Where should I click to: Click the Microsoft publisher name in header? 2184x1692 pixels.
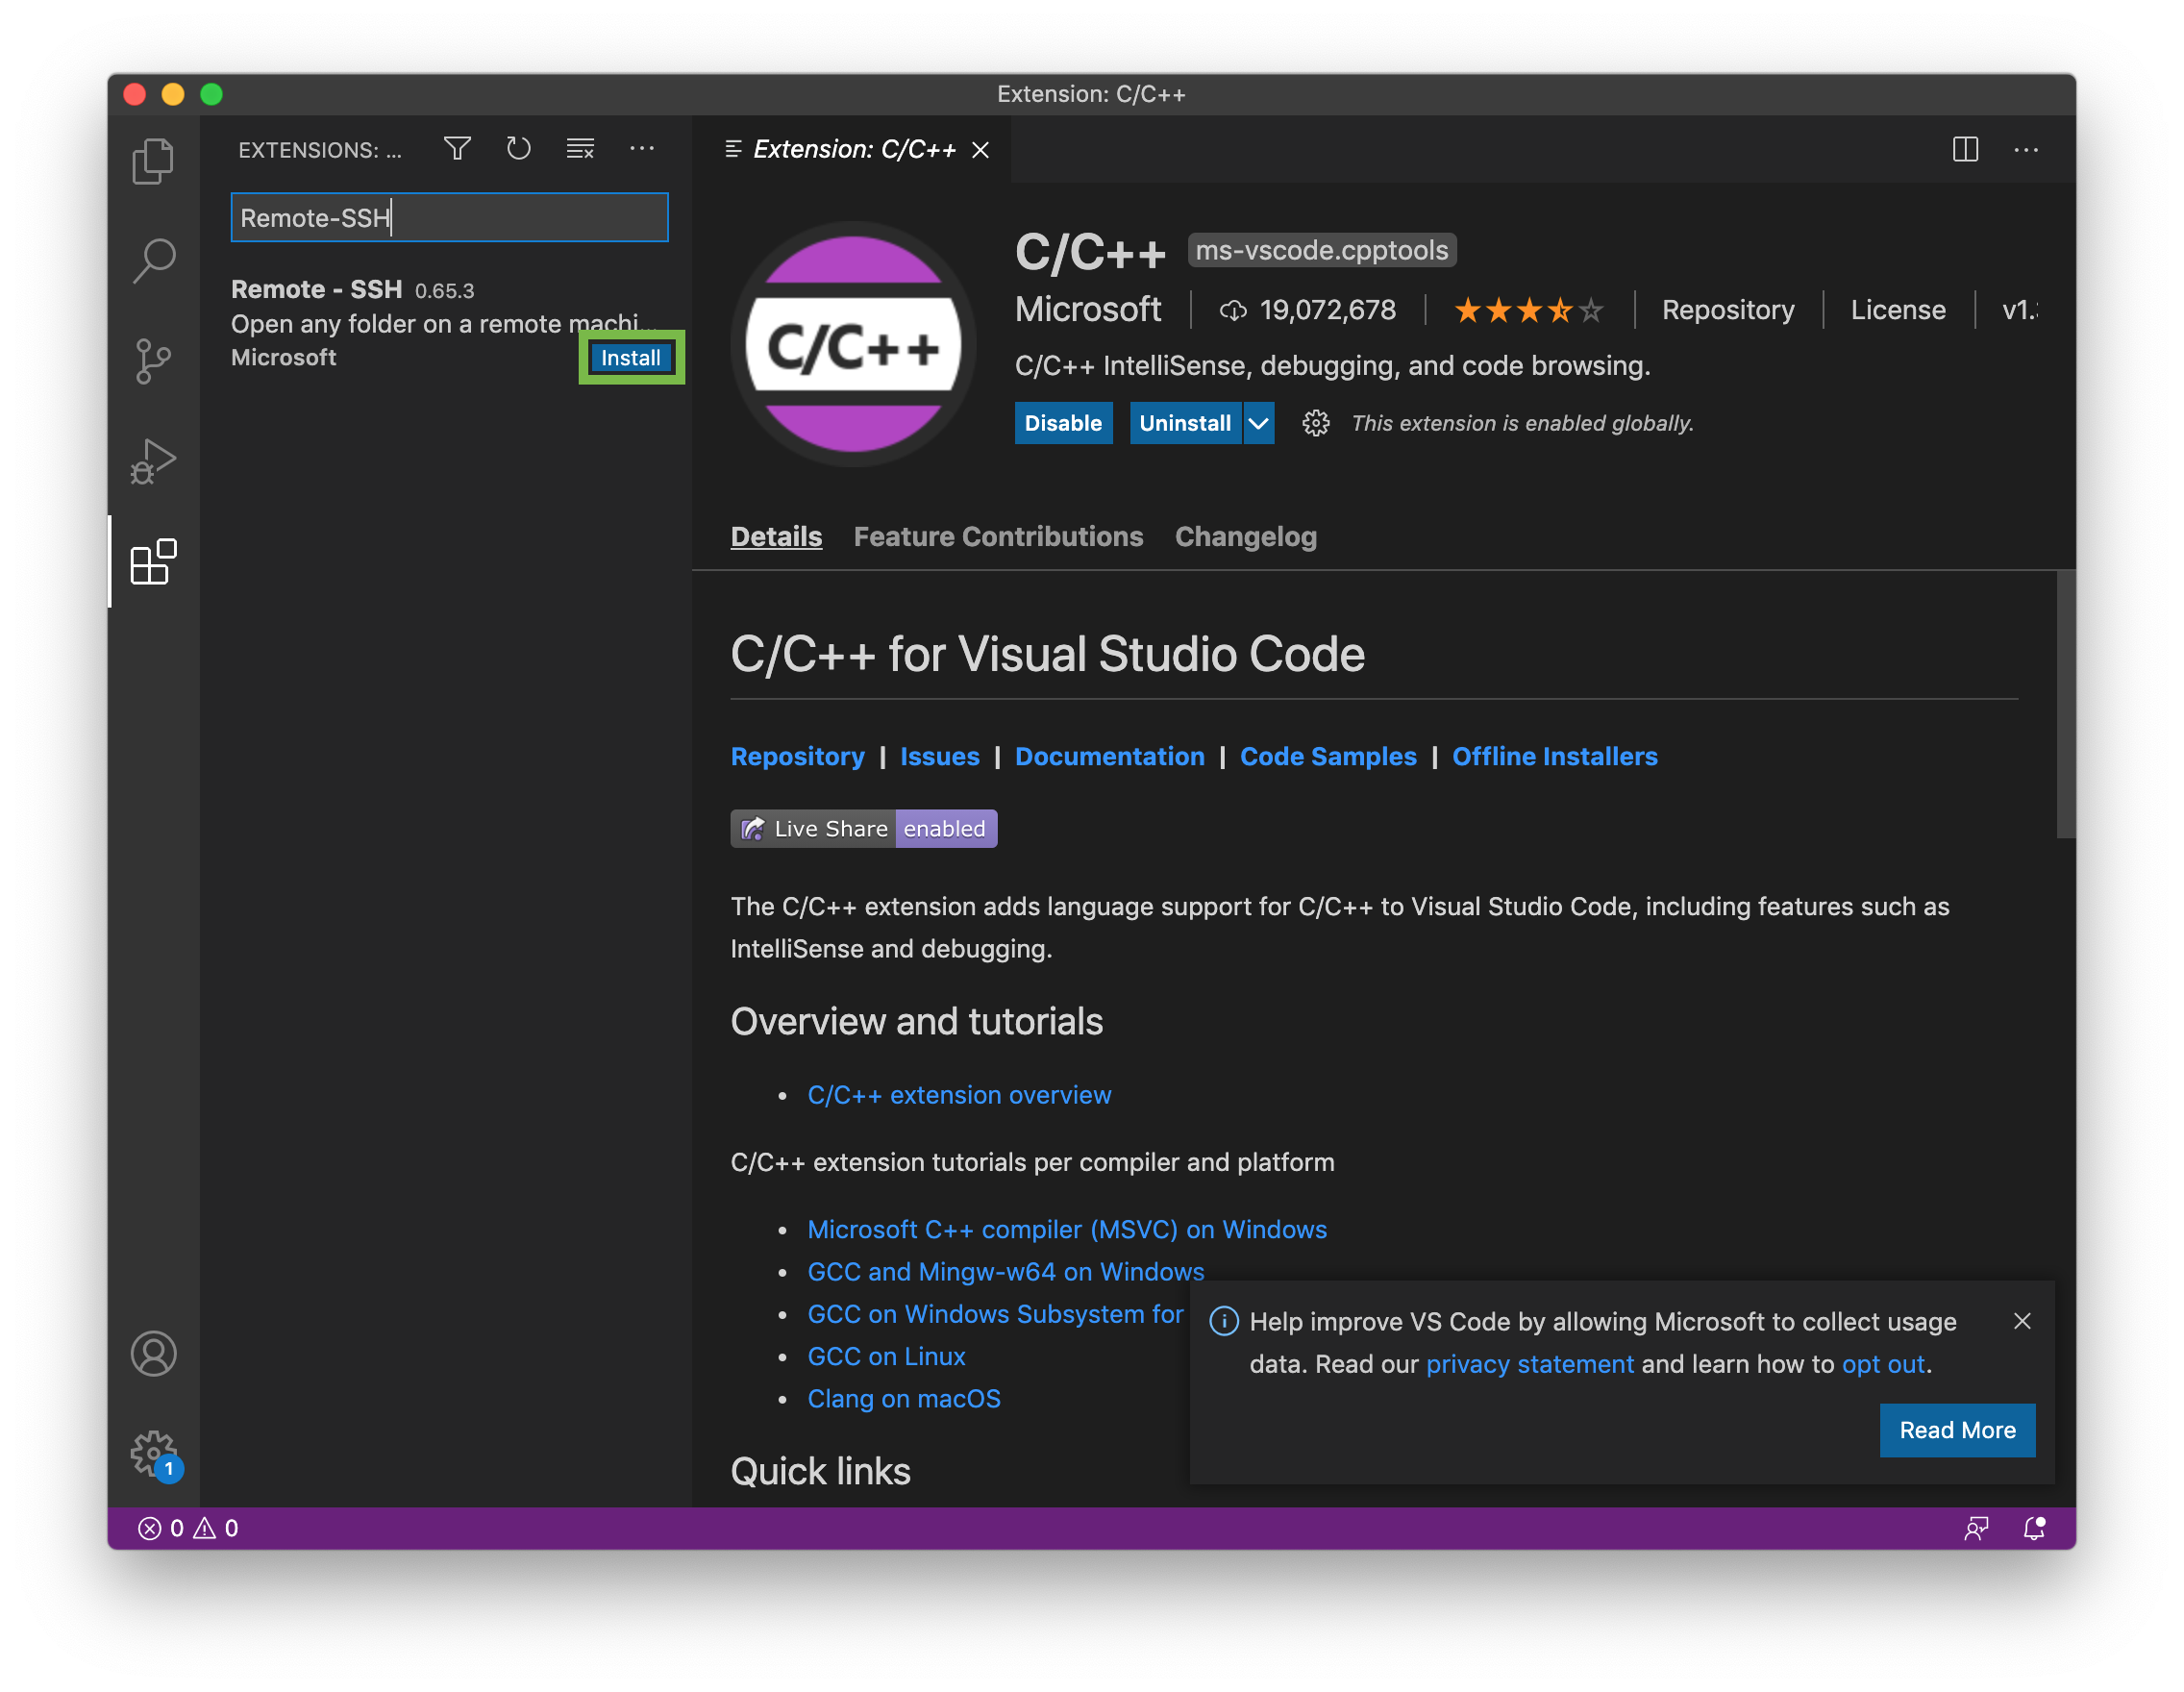(x=1088, y=310)
